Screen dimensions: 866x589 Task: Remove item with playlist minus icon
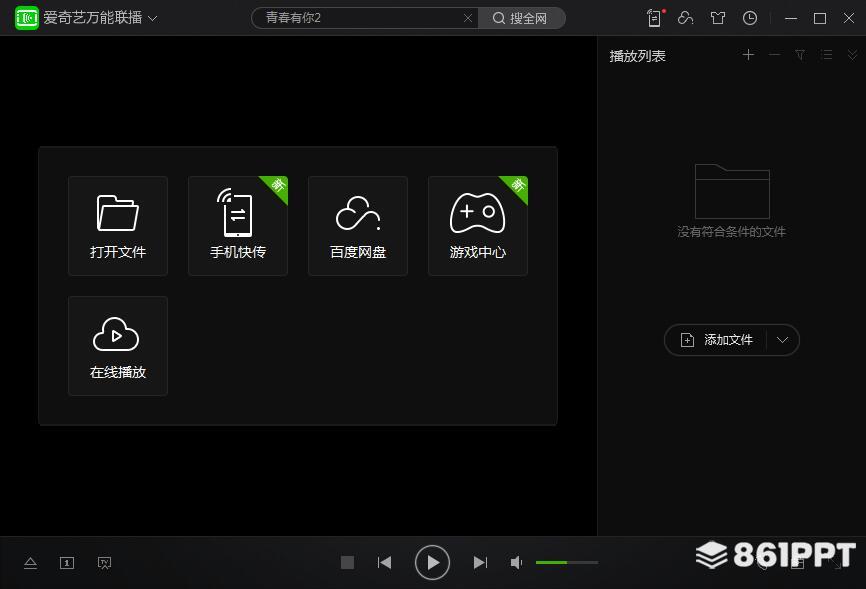point(774,55)
